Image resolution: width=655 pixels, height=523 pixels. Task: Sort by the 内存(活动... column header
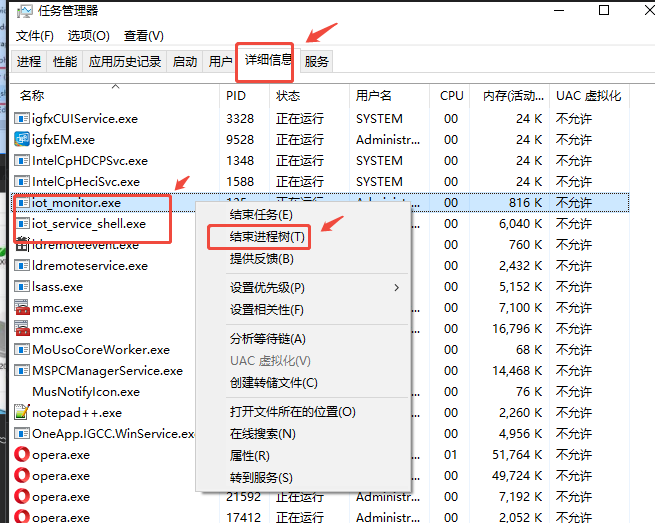[510, 96]
